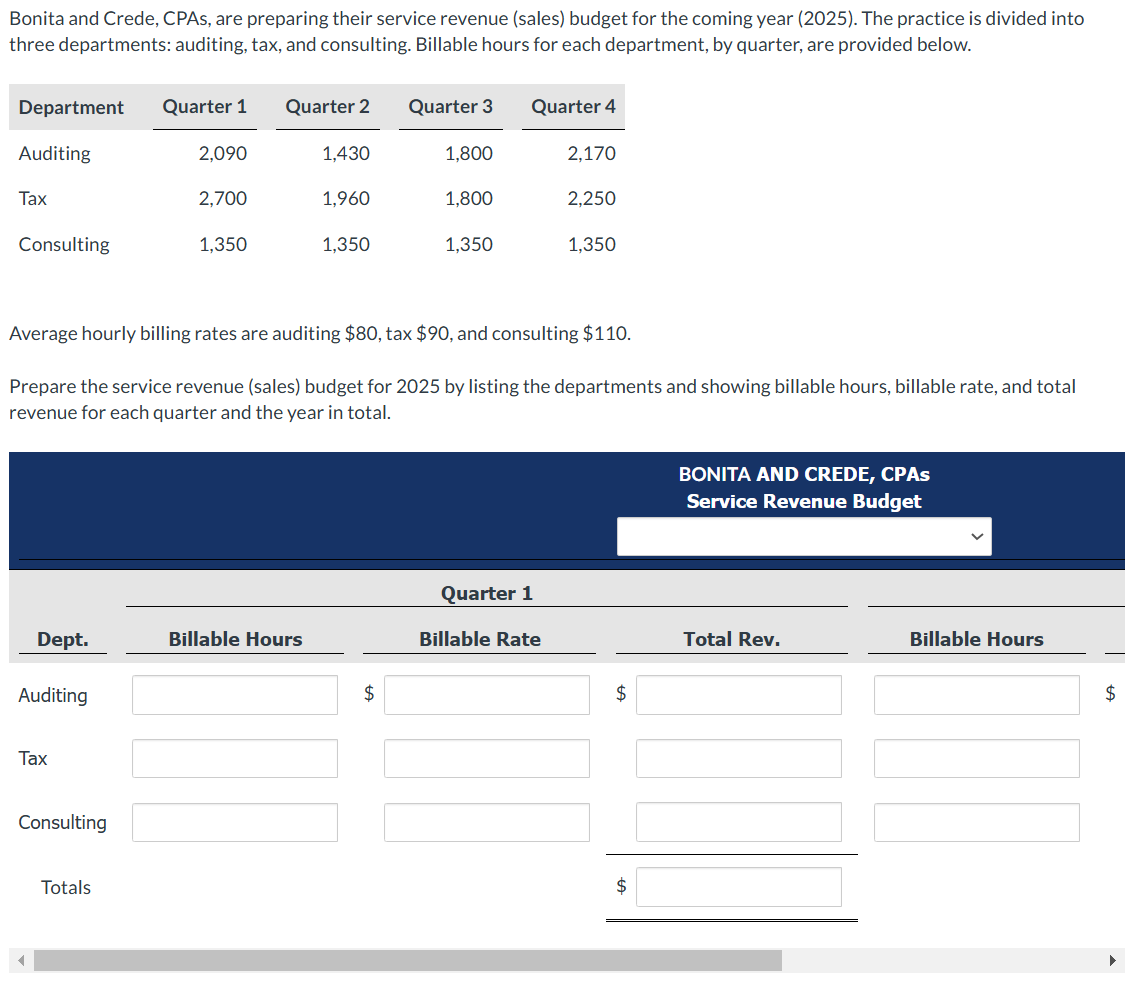Click Auditing Quarter 4 value 2,170

592,153
